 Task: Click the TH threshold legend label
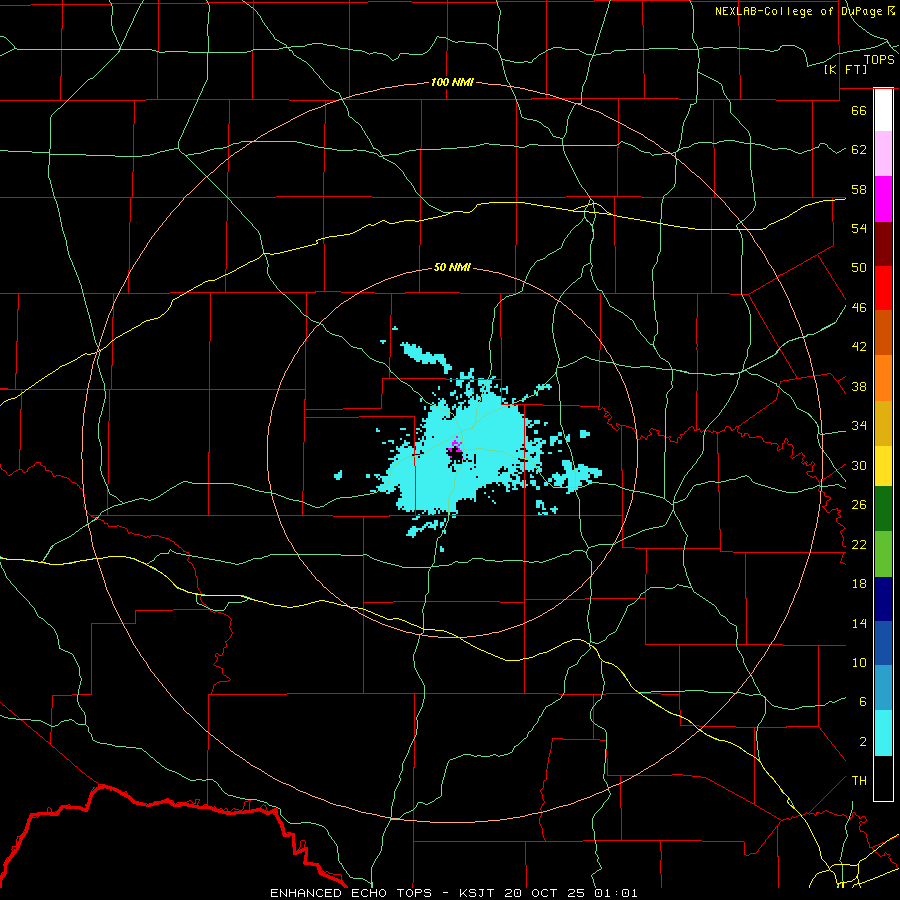click(859, 781)
